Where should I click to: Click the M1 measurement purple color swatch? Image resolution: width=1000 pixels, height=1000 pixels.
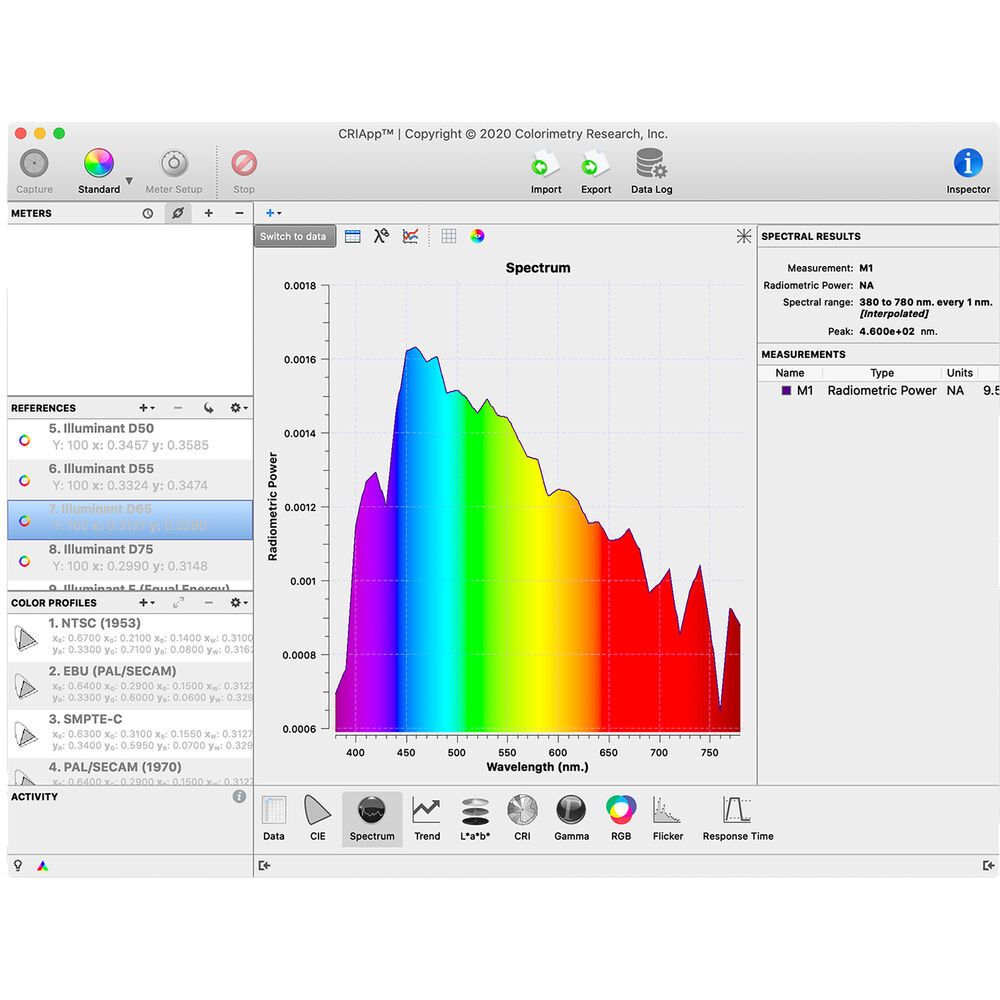(786, 391)
